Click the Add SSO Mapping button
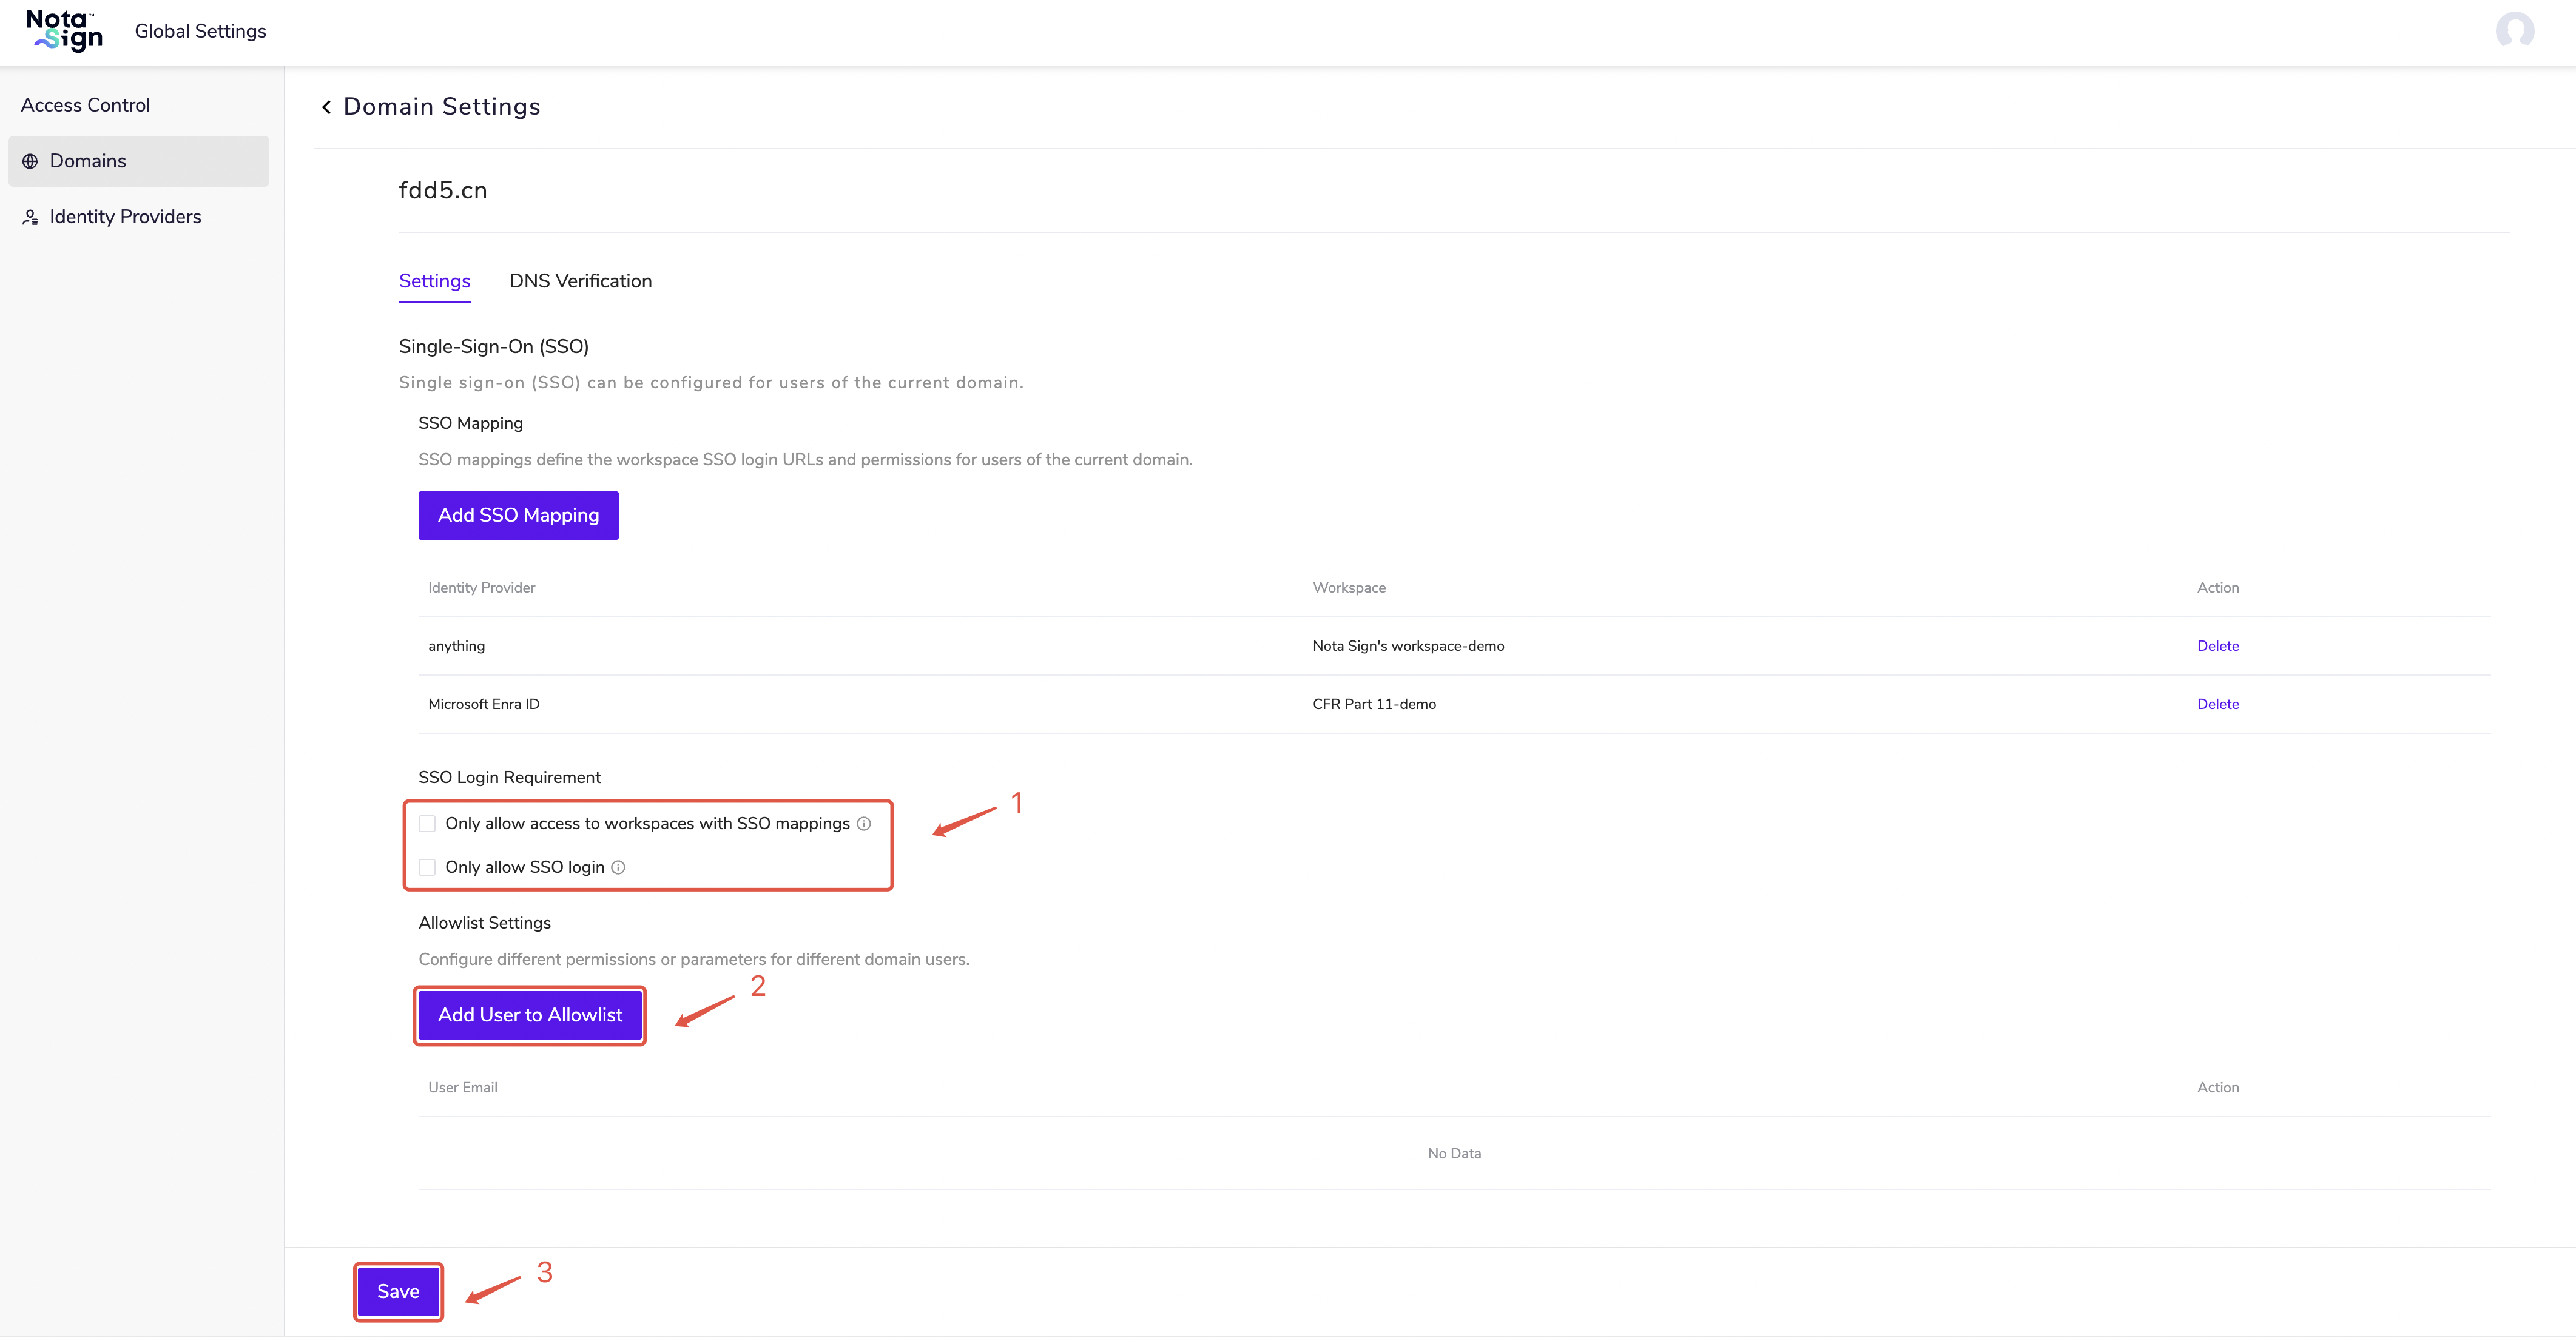 [518, 515]
